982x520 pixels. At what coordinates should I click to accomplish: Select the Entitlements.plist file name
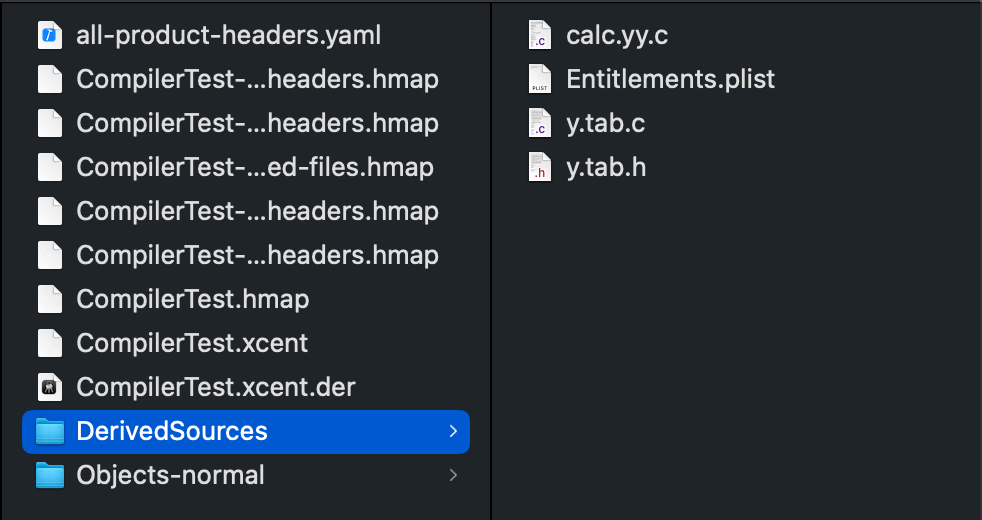pyautogui.click(x=671, y=79)
